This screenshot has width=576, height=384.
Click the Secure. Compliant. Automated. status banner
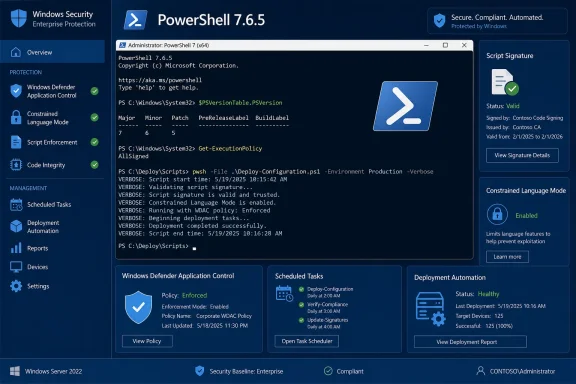[x=497, y=21]
